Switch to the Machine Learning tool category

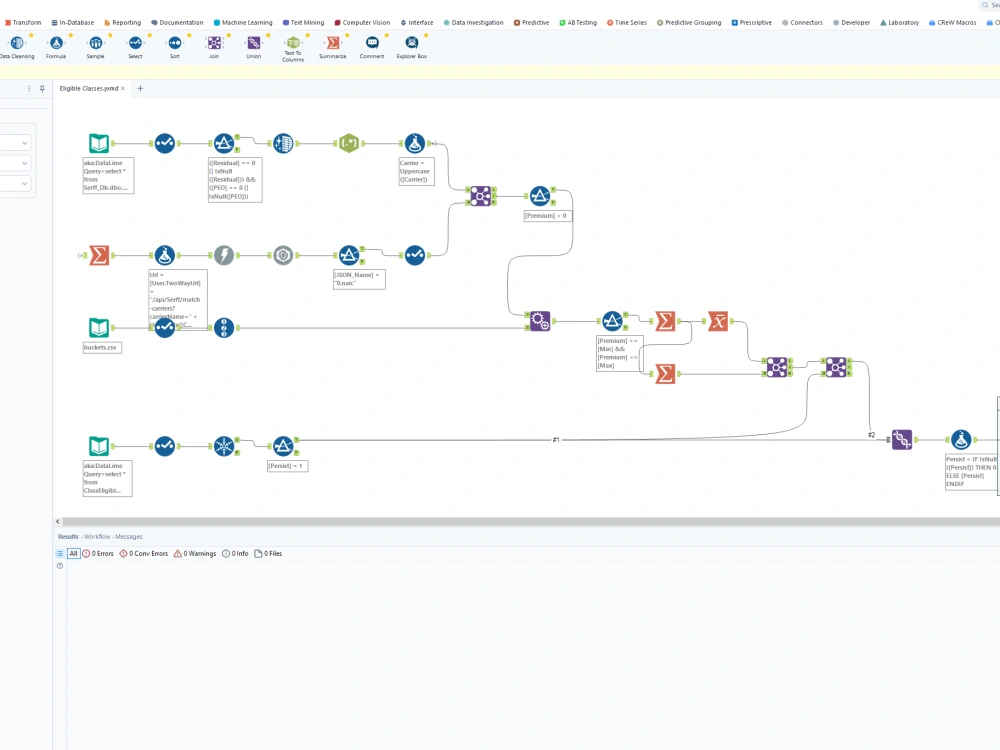(245, 22)
